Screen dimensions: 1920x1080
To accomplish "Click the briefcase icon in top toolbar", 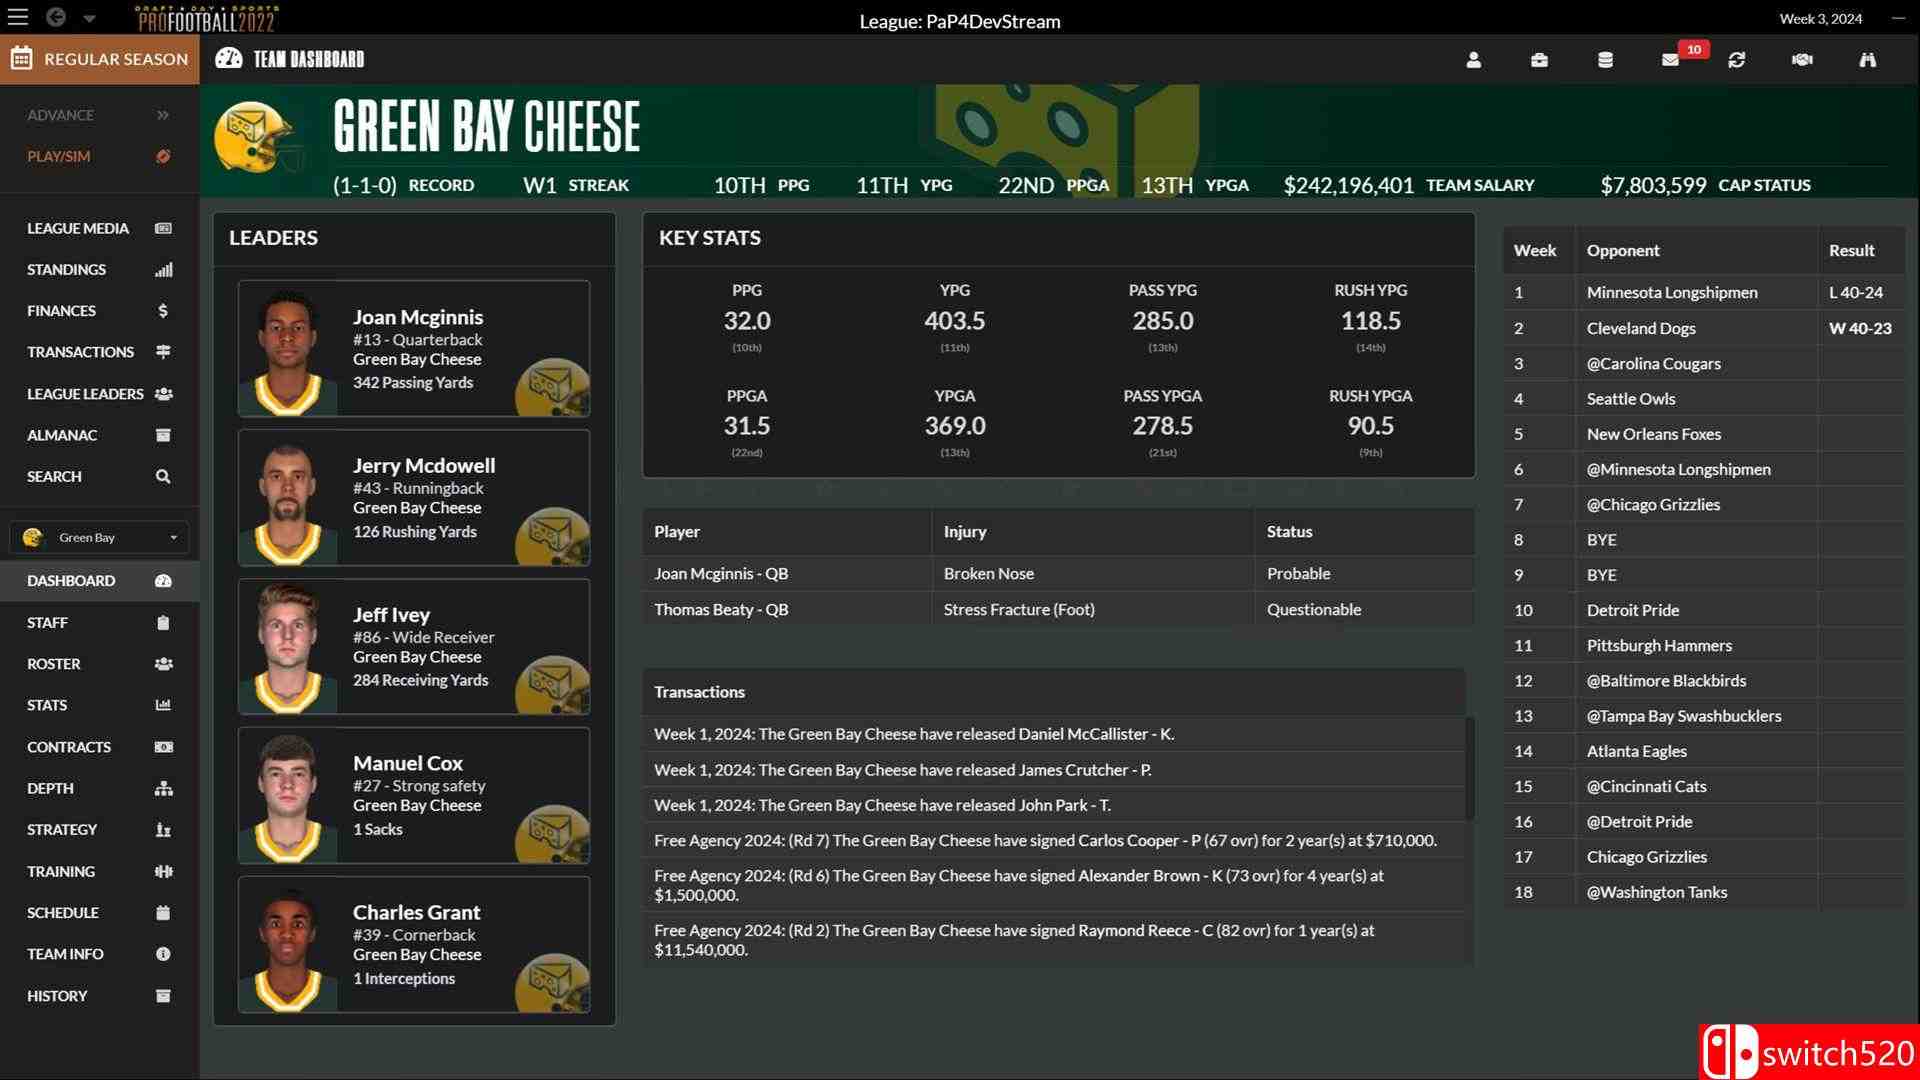I will tap(1539, 60).
